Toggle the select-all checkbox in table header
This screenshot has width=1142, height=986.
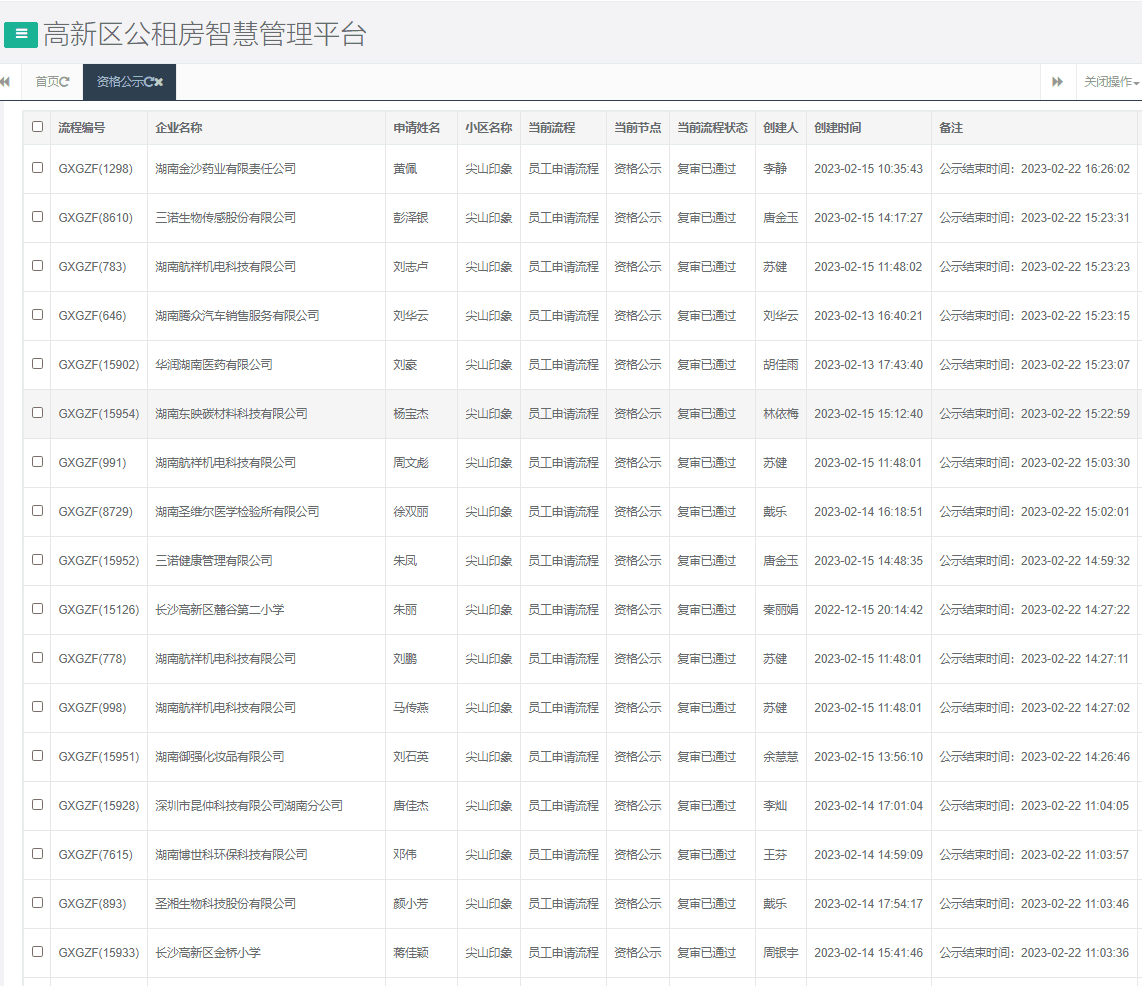38,127
